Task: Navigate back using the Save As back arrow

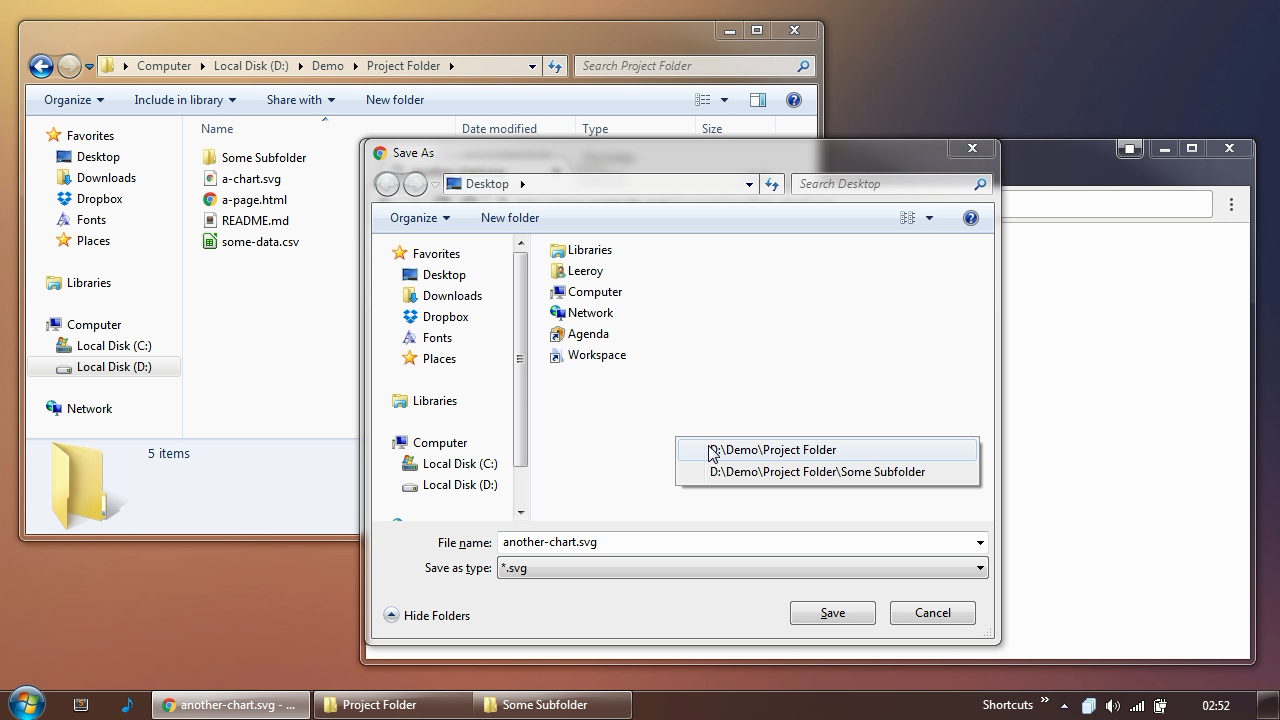Action: (388, 183)
